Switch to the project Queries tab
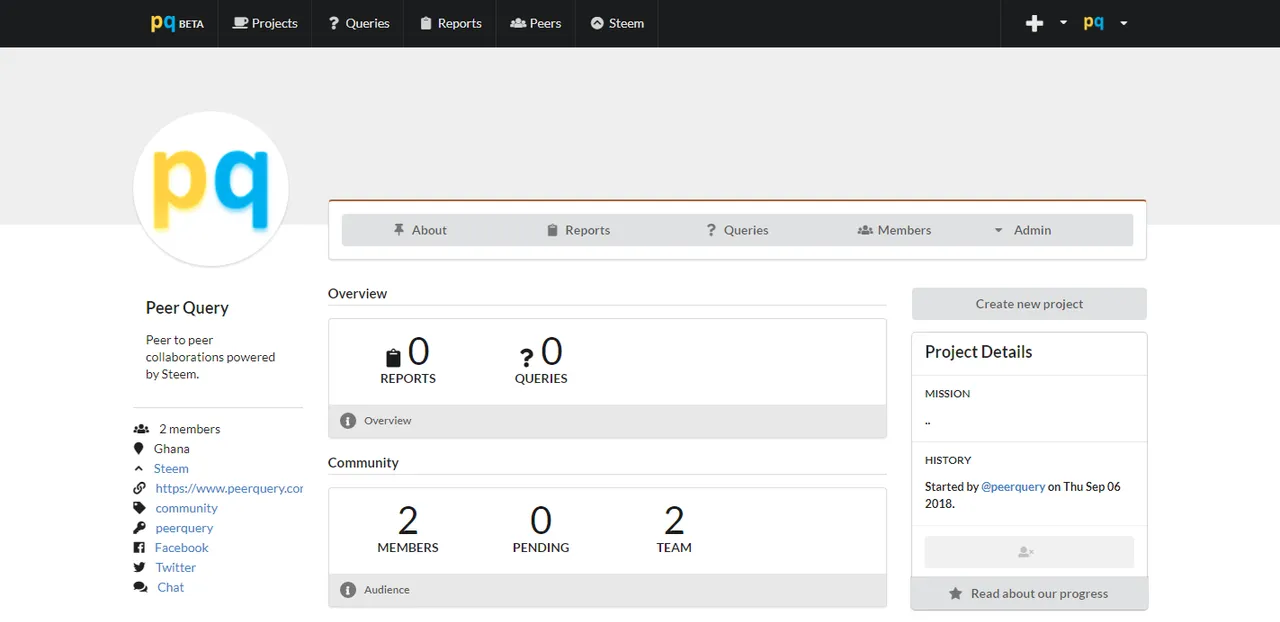This screenshot has width=1280, height=622. coord(737,230)
